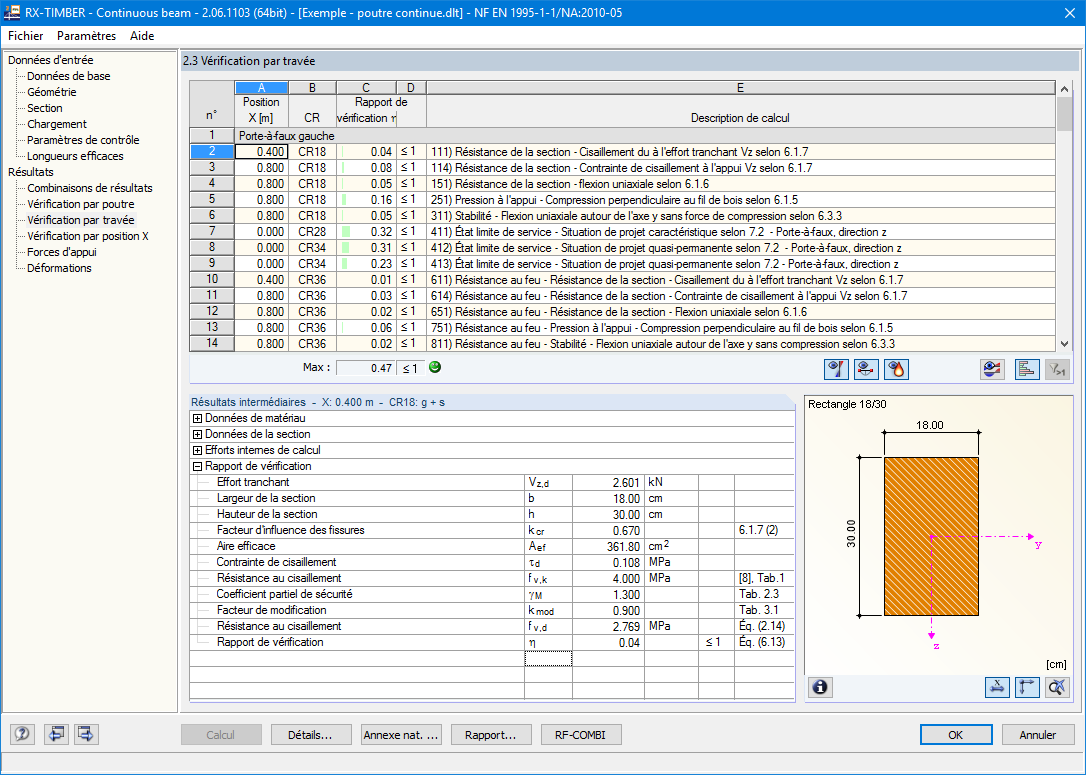This screenshot has width=1086, height=775.
Task: Click Tab. 2.3 reference cell
Action: [x=764, y=594]
